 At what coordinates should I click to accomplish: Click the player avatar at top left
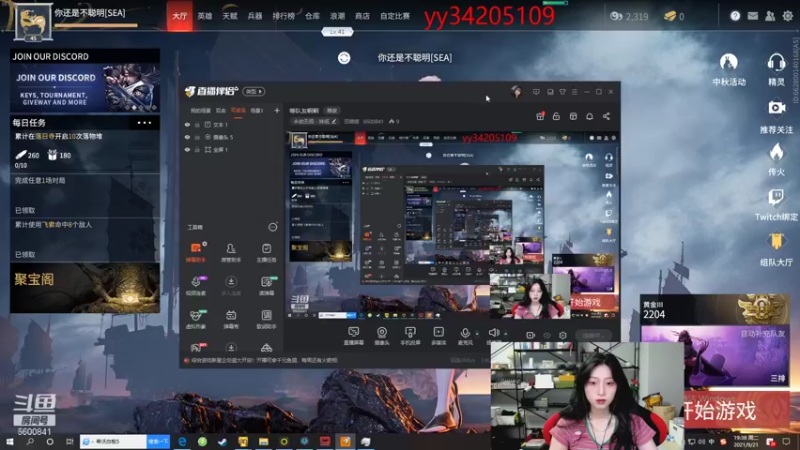[33, 21]
